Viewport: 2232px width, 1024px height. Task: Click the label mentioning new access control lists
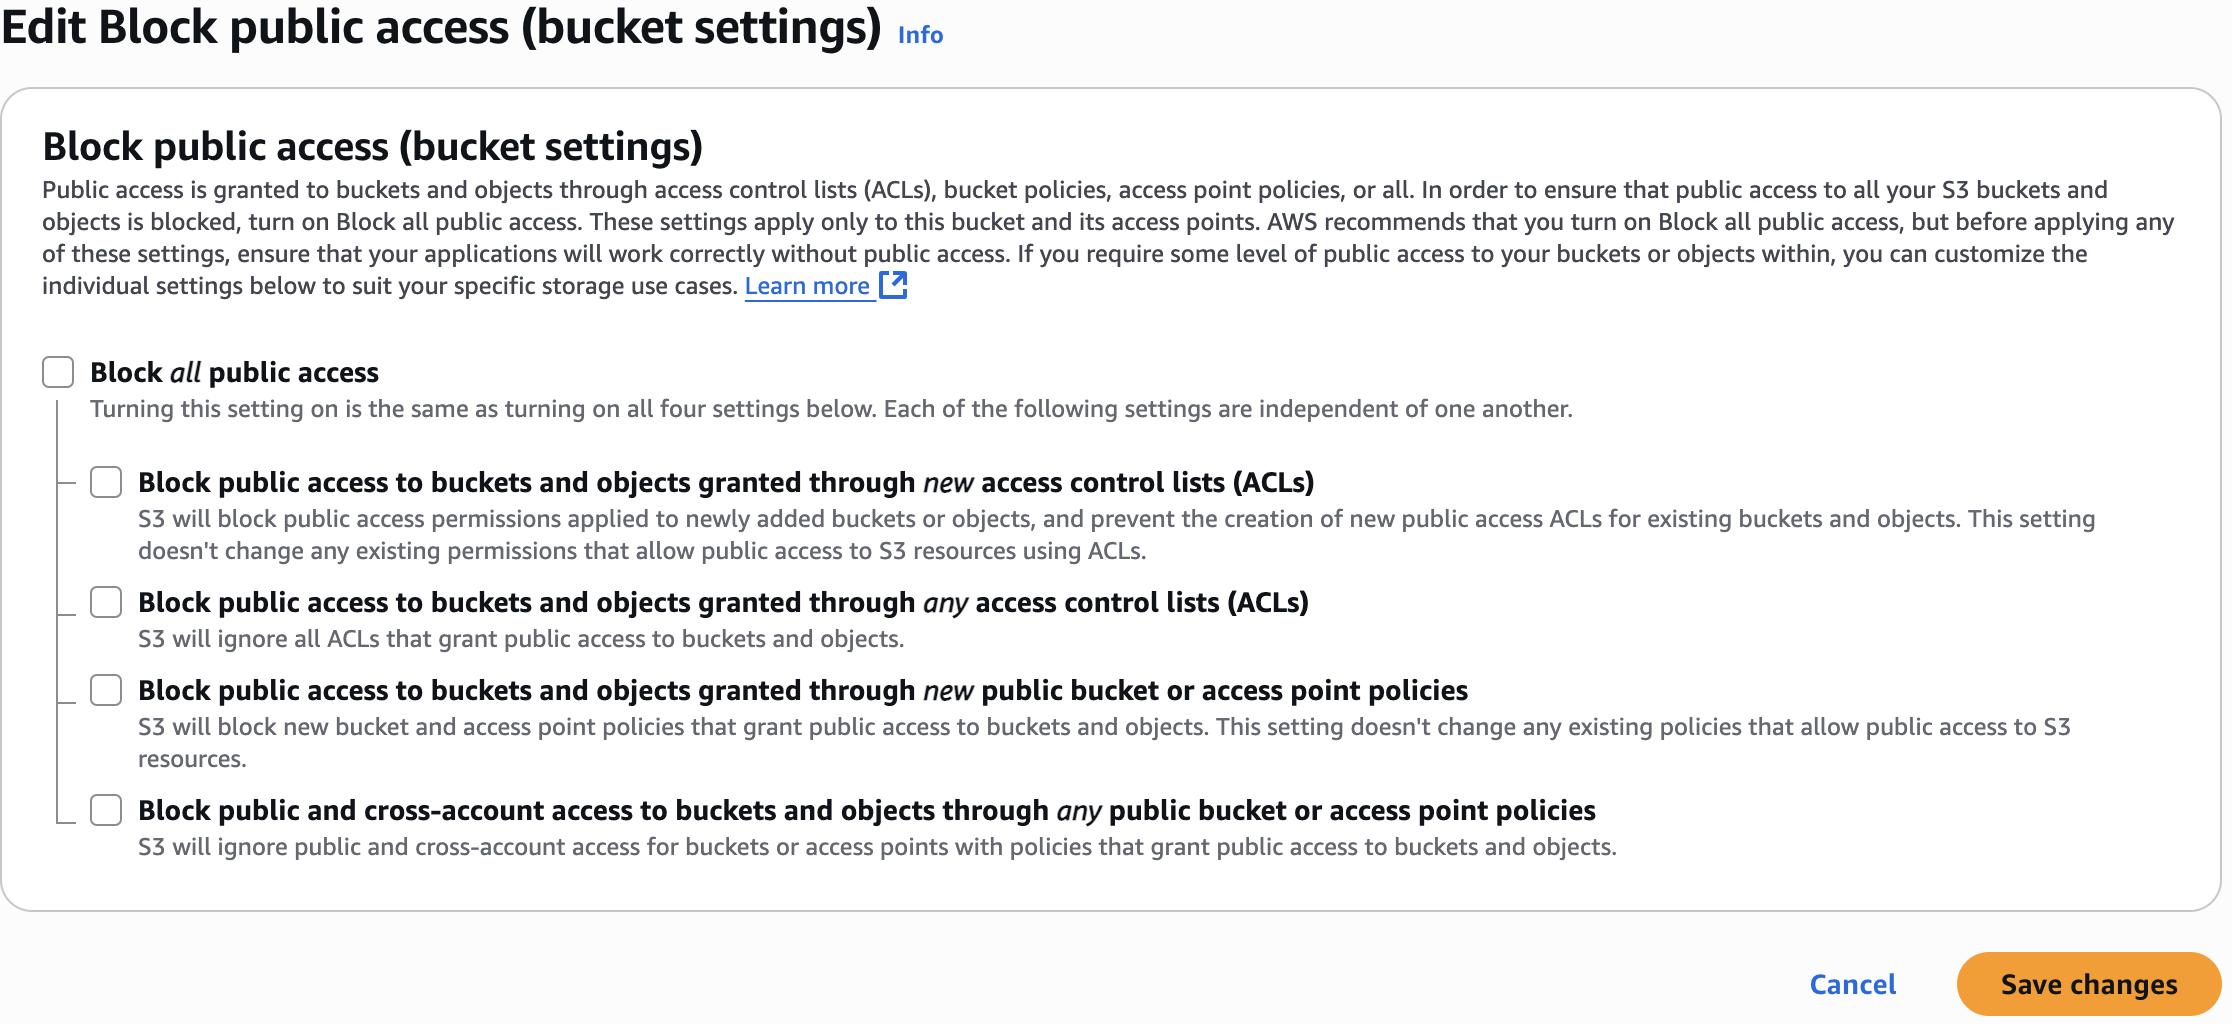pos(726,482)
